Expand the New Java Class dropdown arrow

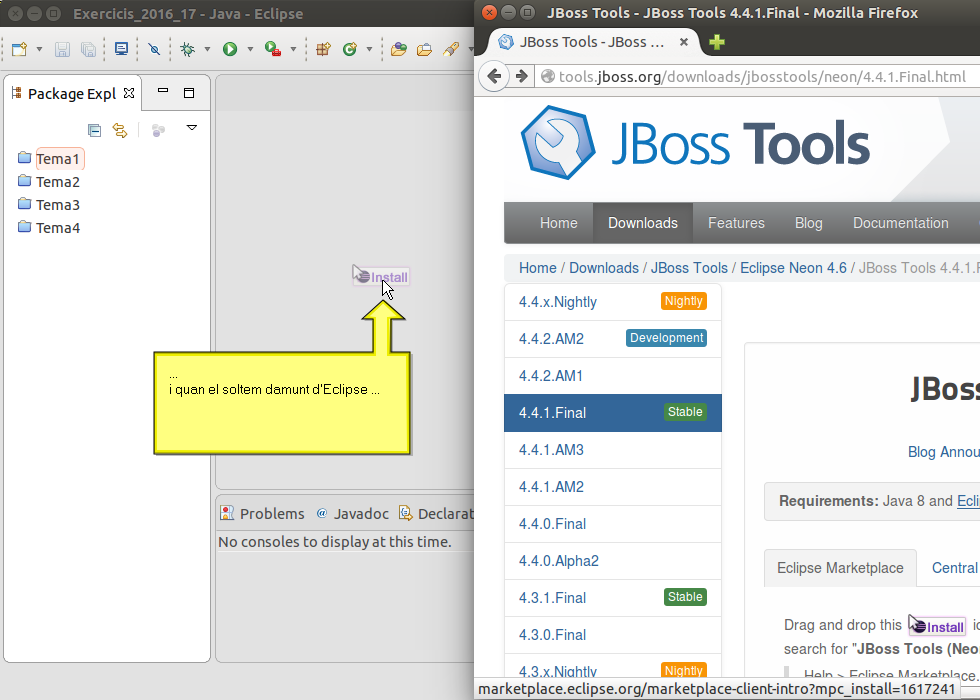point(369,49)
